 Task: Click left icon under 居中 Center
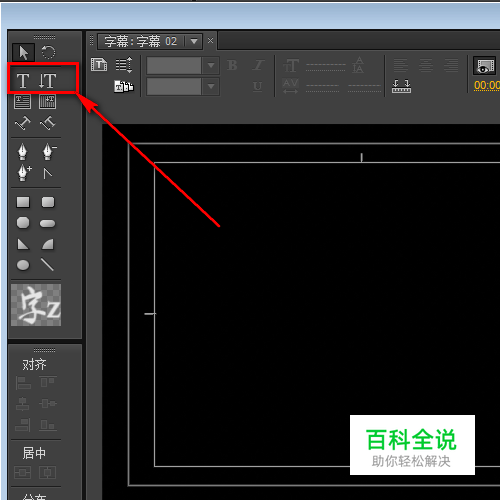click(x=22, y=472)
